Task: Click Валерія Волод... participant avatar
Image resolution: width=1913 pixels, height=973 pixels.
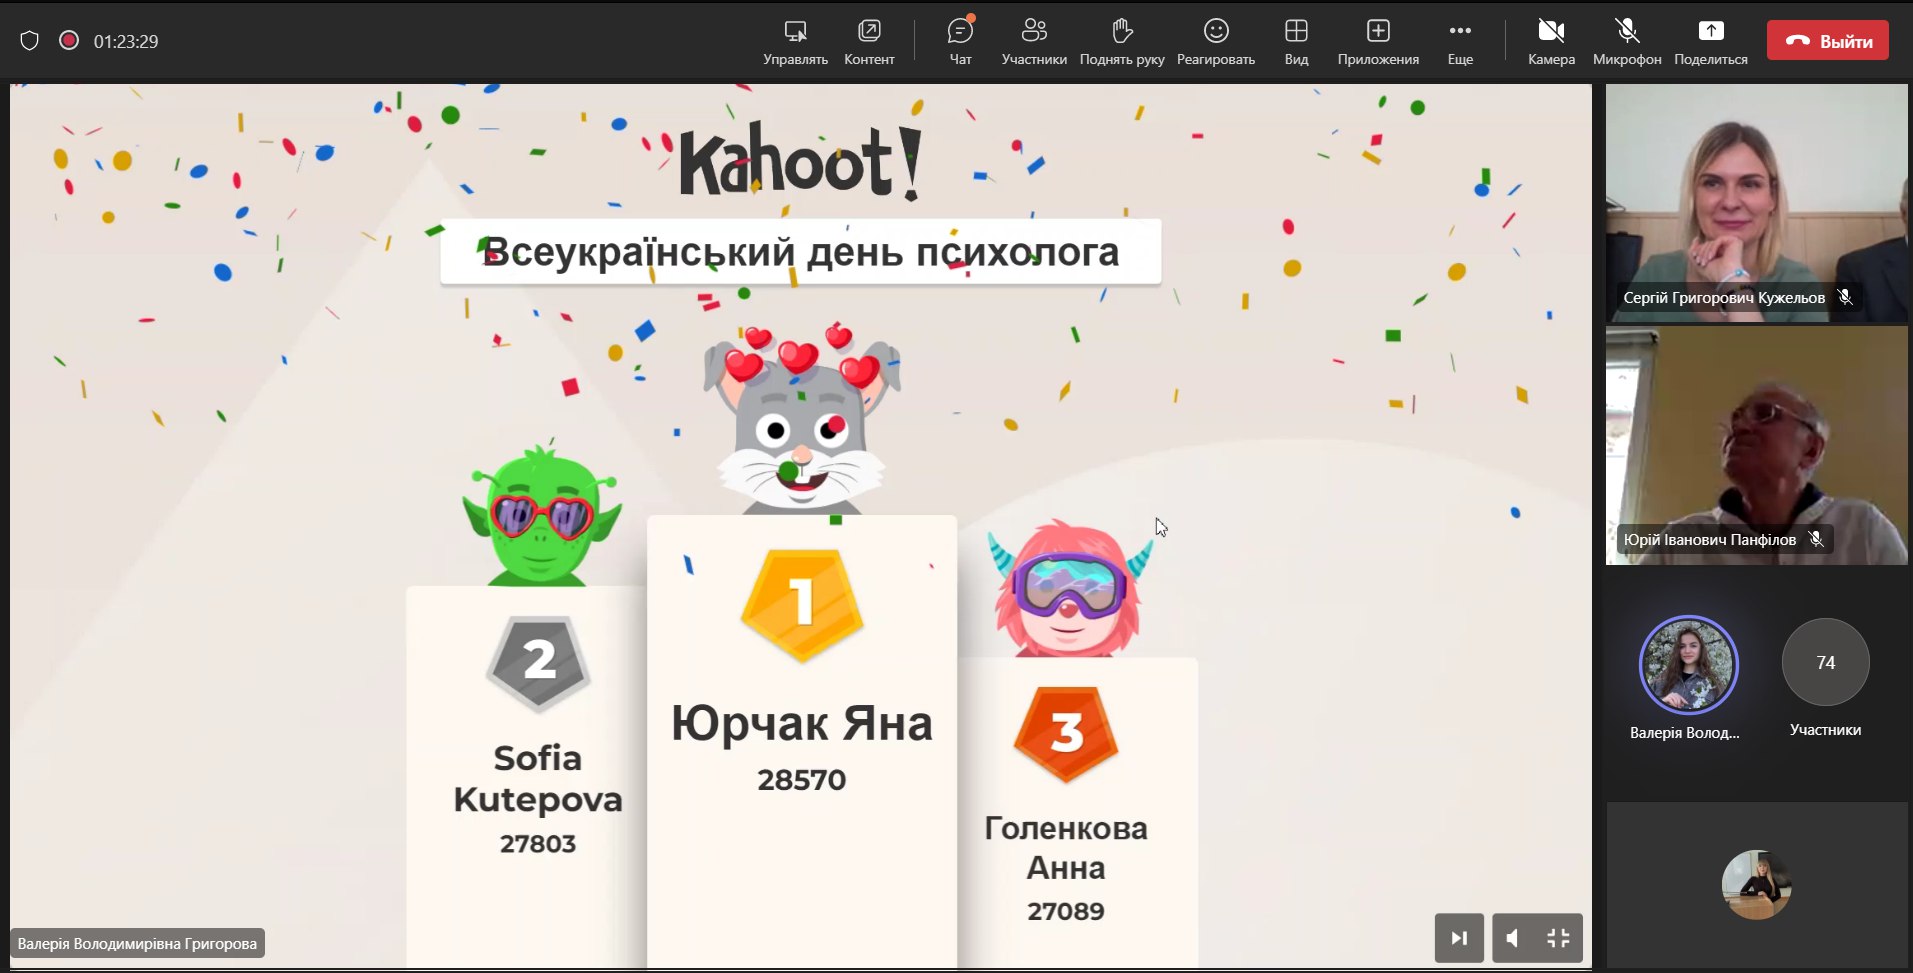Action: tap(1688, 665)
